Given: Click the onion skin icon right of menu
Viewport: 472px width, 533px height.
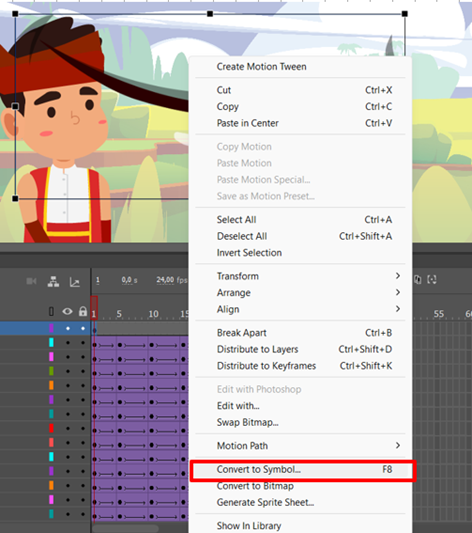Looking at the screenshot, I should [x=418, y=280].
